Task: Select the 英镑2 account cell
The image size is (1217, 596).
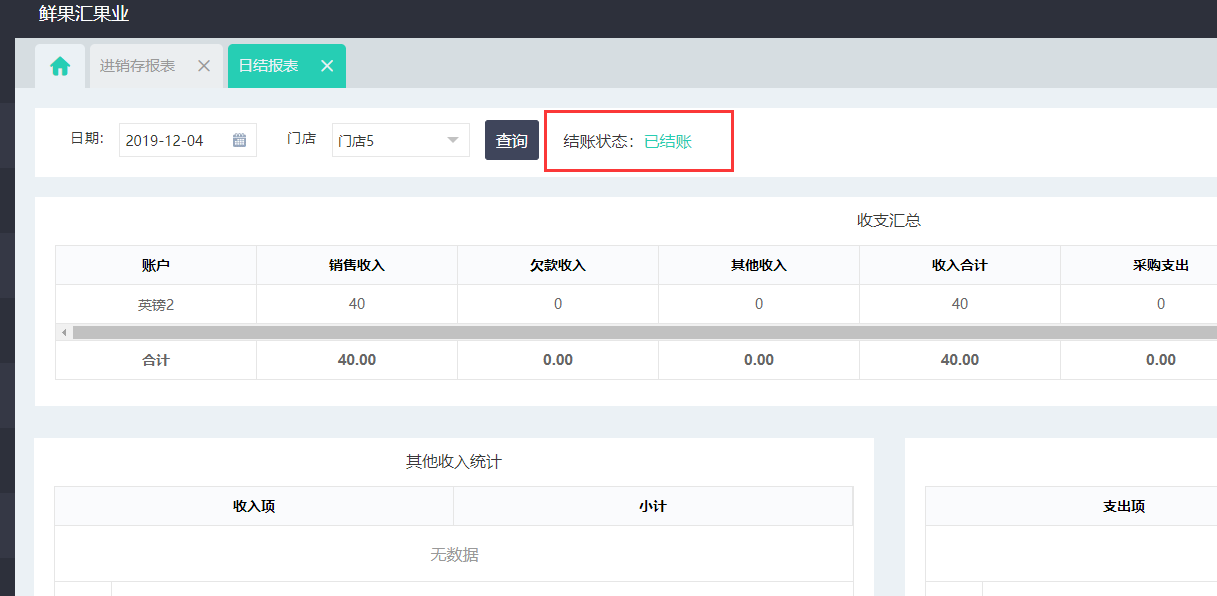Action: (x=156, y=304)
